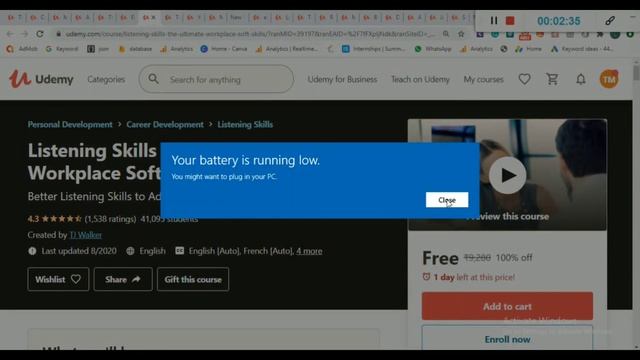Open the Internships bookmark
Viewport: 640px width, 360px height.
(x=374, y=49)
